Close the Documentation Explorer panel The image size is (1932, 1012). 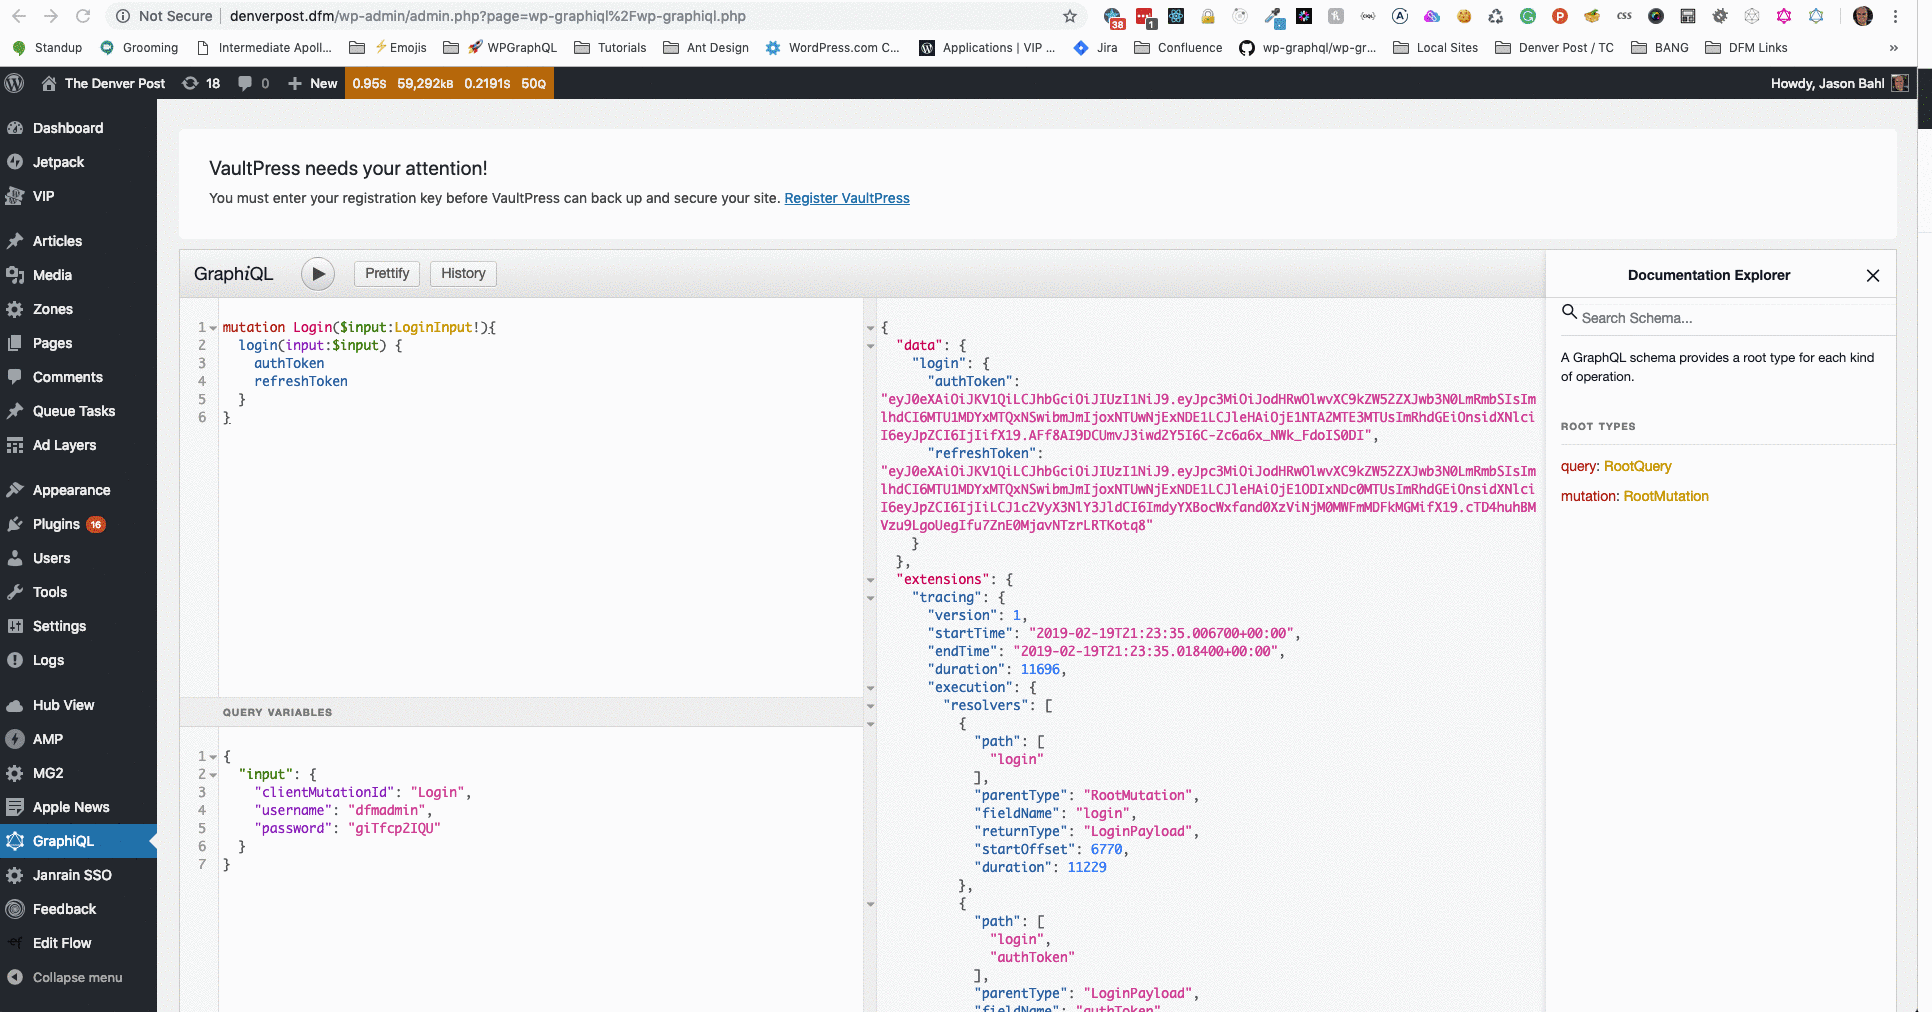[1873, 275]
